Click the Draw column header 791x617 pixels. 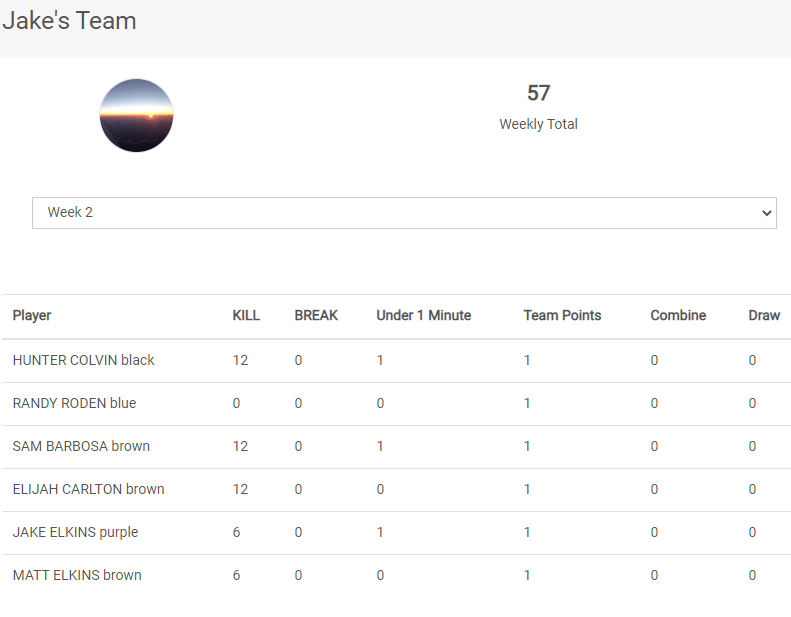click(764, 315)
